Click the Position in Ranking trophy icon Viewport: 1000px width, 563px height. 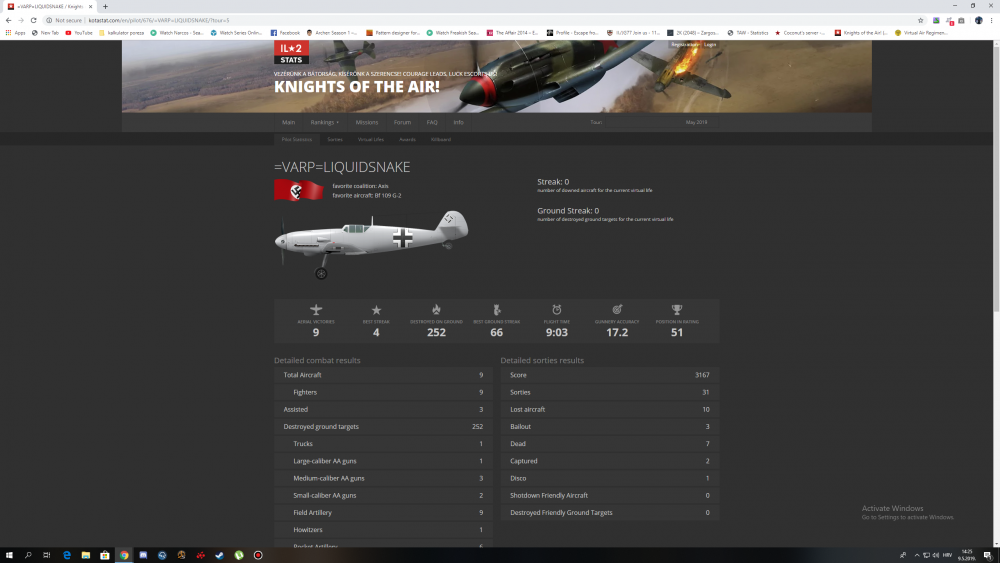pyautogui.click(x=677, y=309)
